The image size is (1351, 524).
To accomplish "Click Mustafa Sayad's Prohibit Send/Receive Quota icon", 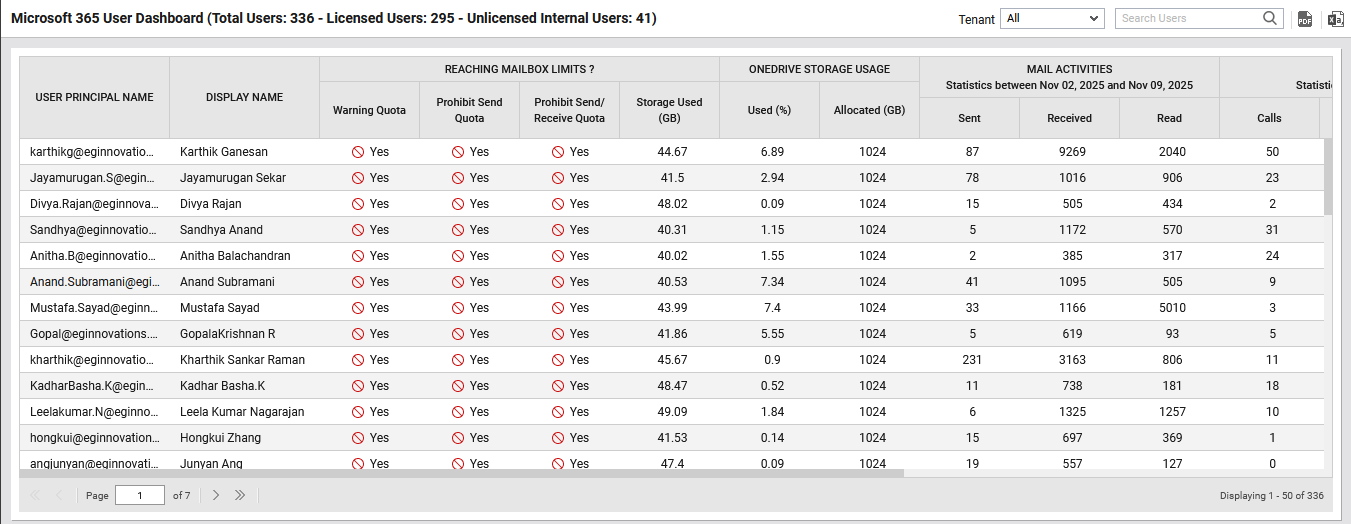I will click(558, 308).
